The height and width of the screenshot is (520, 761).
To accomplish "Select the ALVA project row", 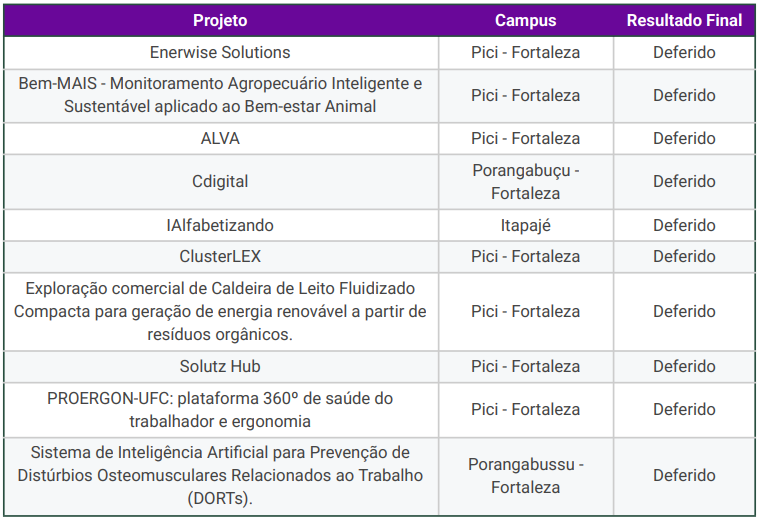I will pyautogui.click(x=220, y=138).
